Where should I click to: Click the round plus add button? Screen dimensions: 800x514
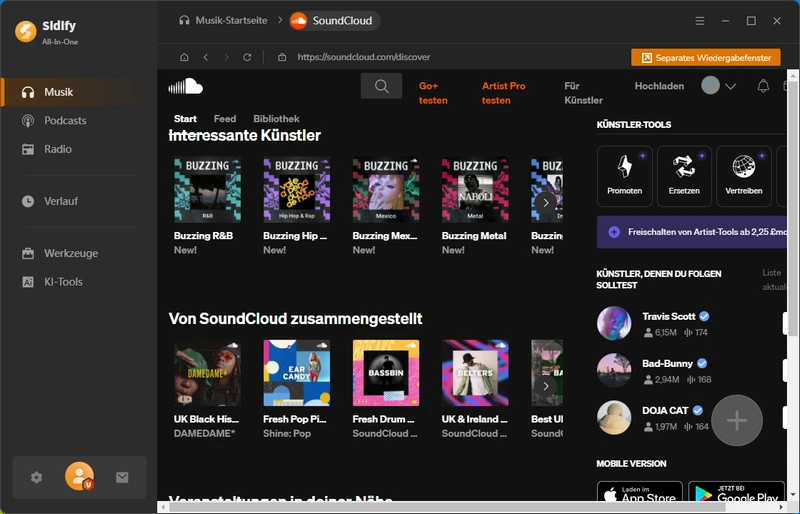pos(737,421)
